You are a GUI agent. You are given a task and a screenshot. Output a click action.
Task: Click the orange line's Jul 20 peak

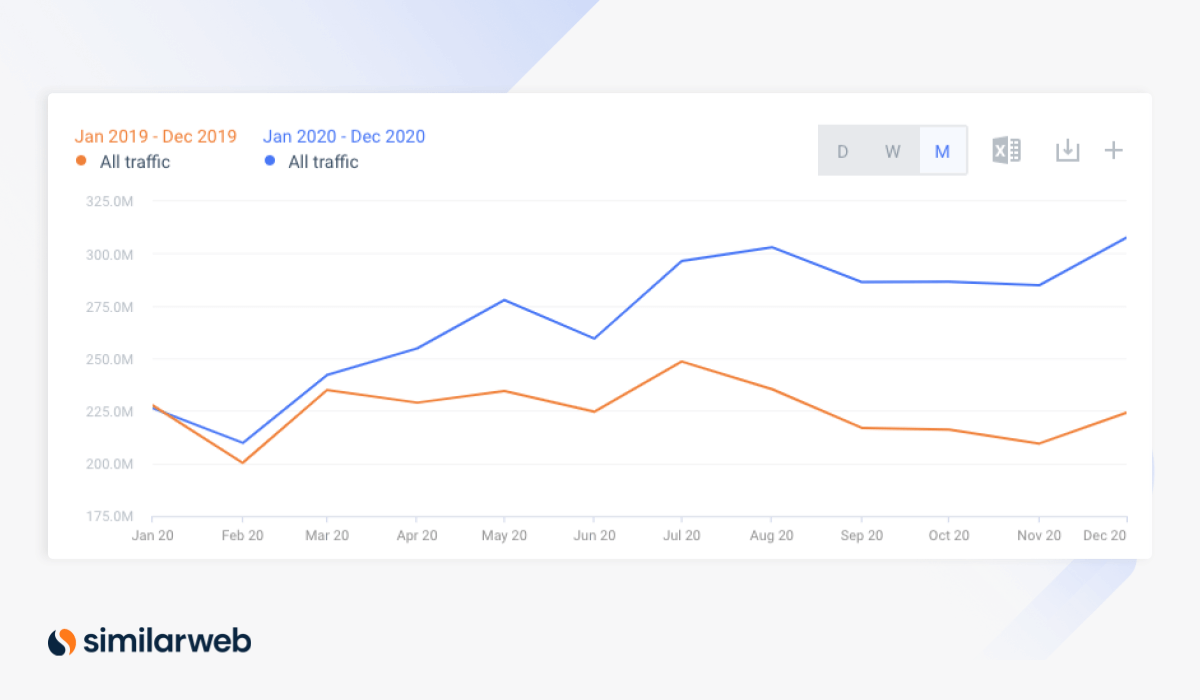tap(681, 361)
